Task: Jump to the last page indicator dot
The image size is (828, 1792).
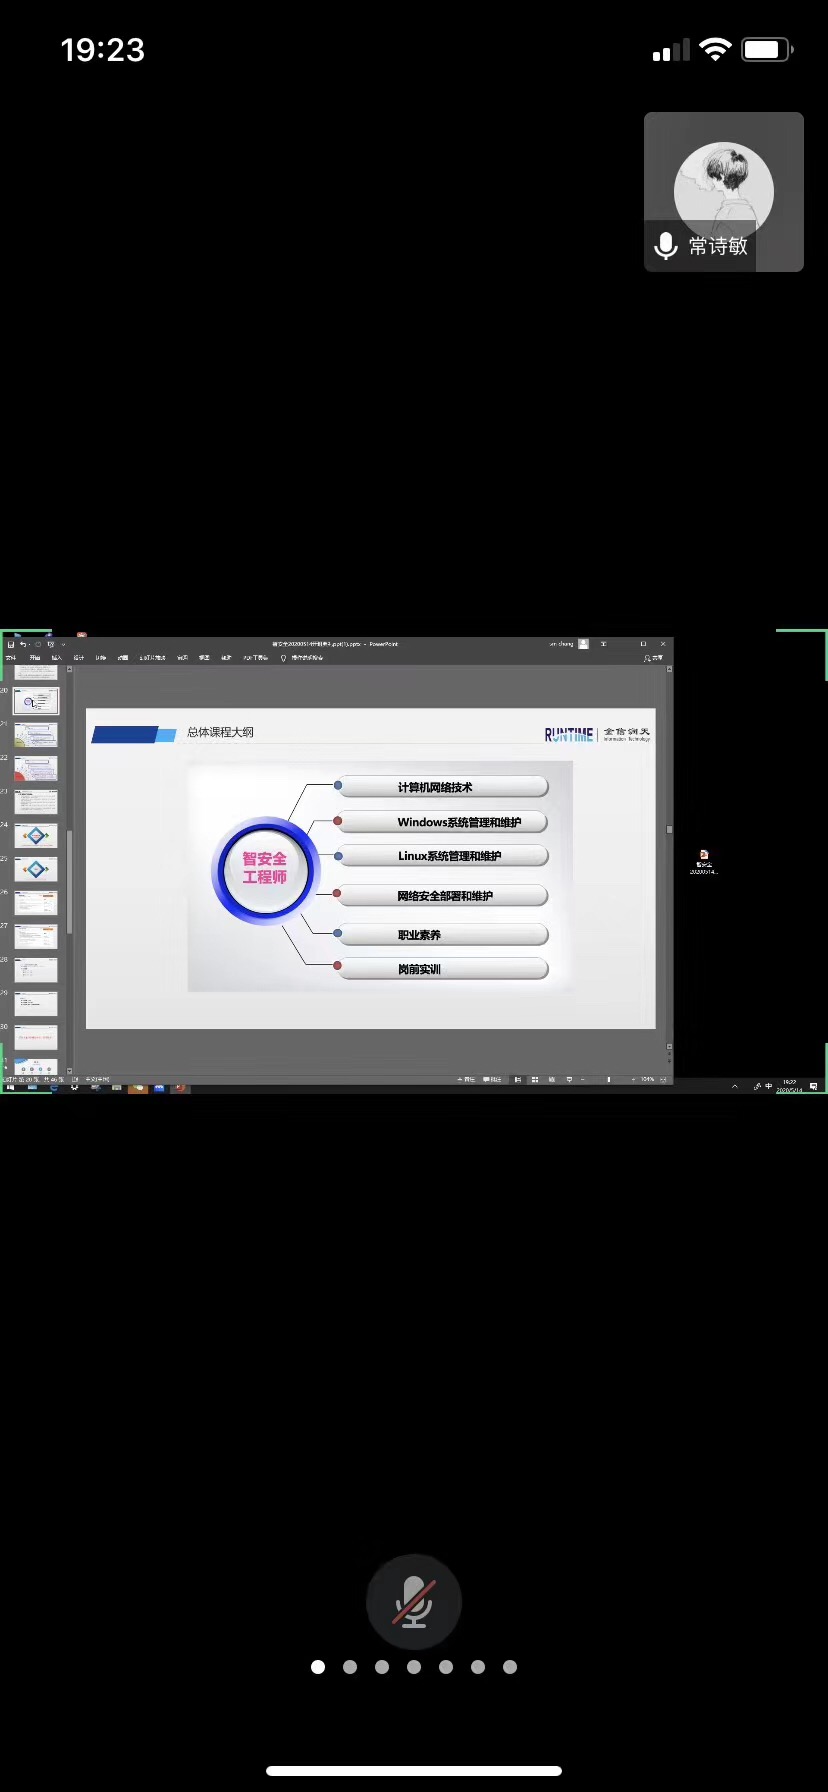Action: [x=510, y=1667]
